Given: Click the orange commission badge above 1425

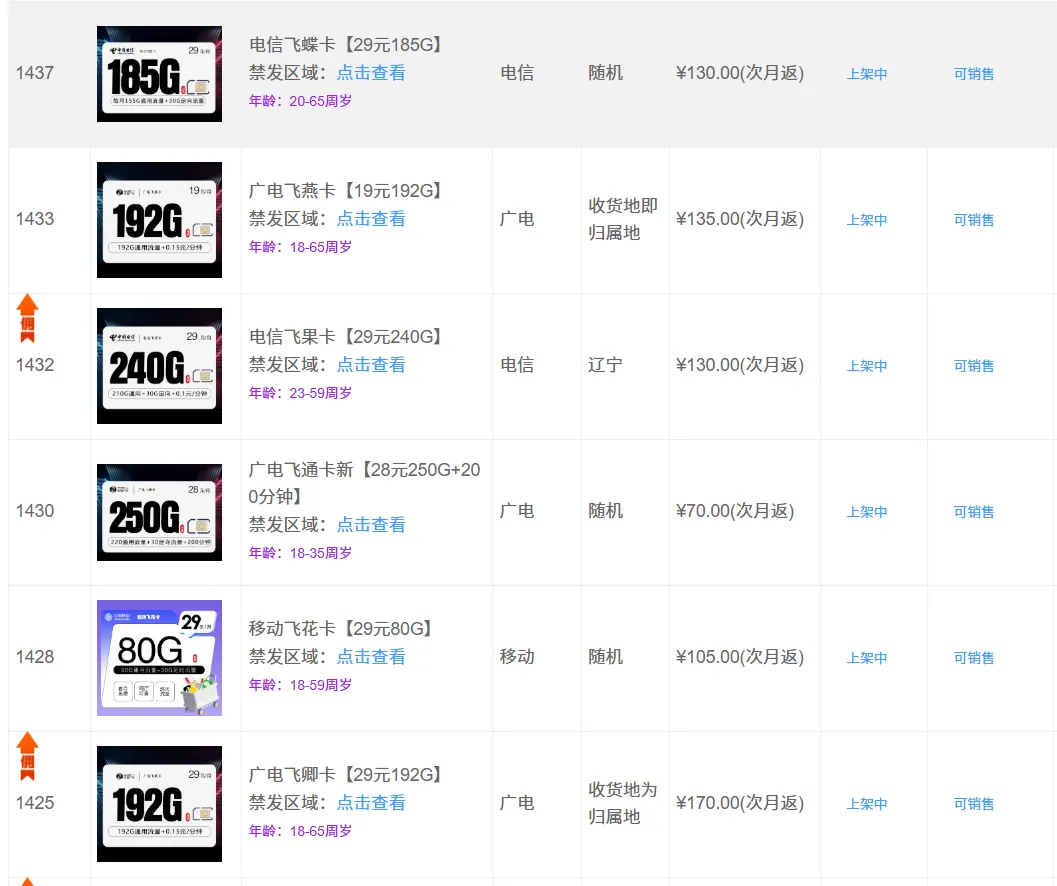Looking at the screenshot, I should (x=27, y=756).
